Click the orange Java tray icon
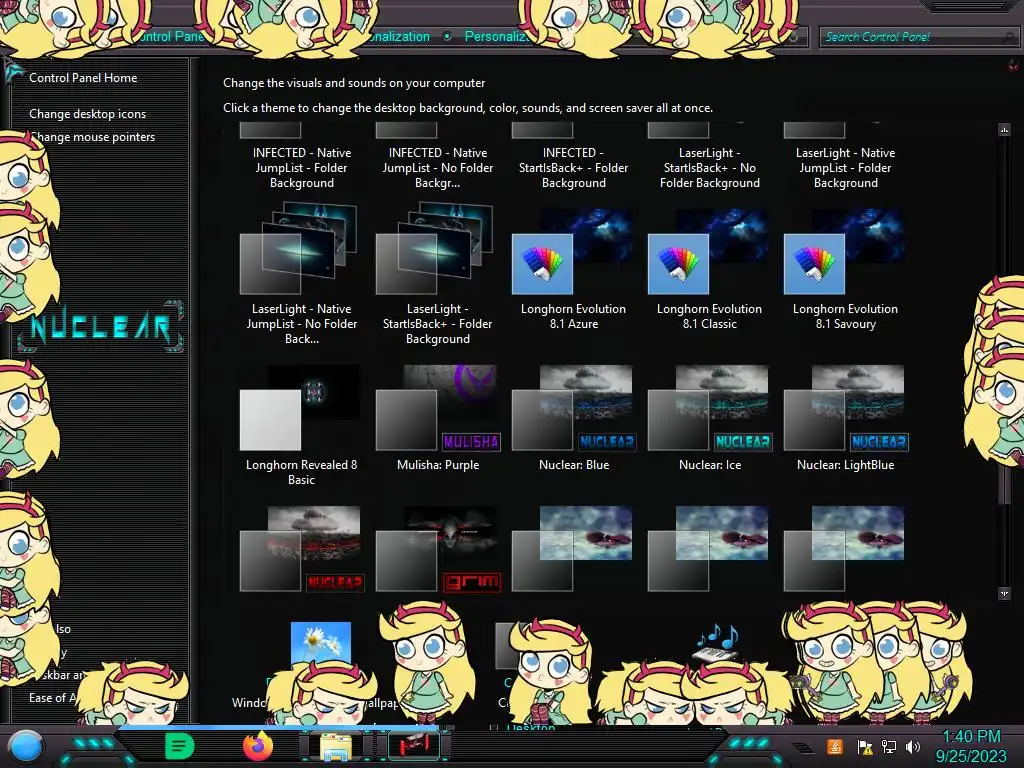1024x768 pixels. tap(835, 746)
